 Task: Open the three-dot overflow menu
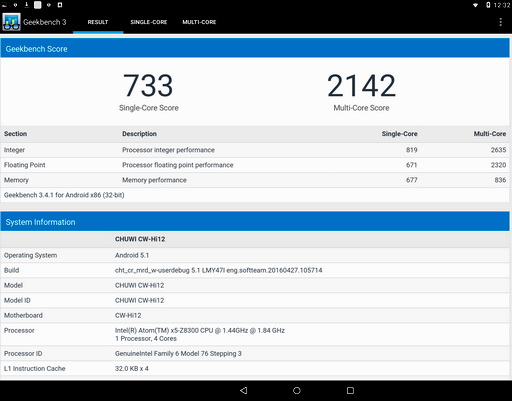click(500, 22)
